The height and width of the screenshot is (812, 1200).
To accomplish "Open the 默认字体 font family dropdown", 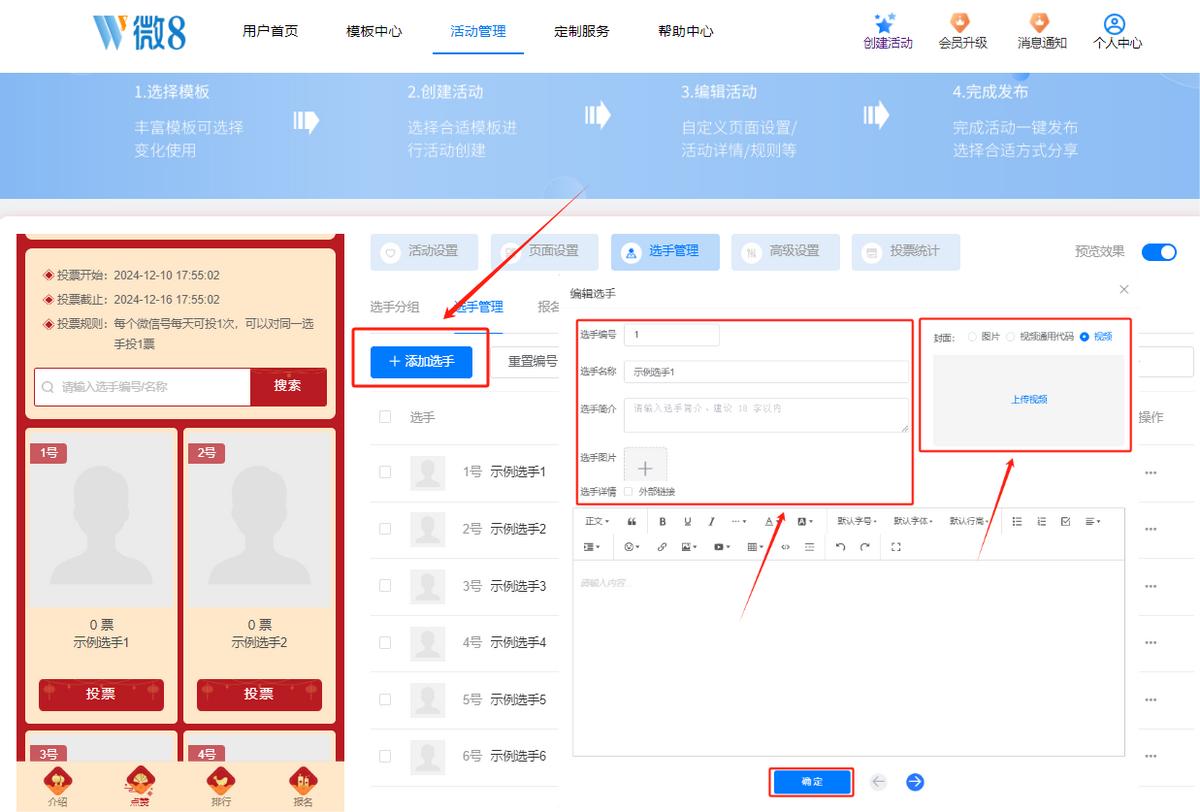I will [x=914, y=521].
